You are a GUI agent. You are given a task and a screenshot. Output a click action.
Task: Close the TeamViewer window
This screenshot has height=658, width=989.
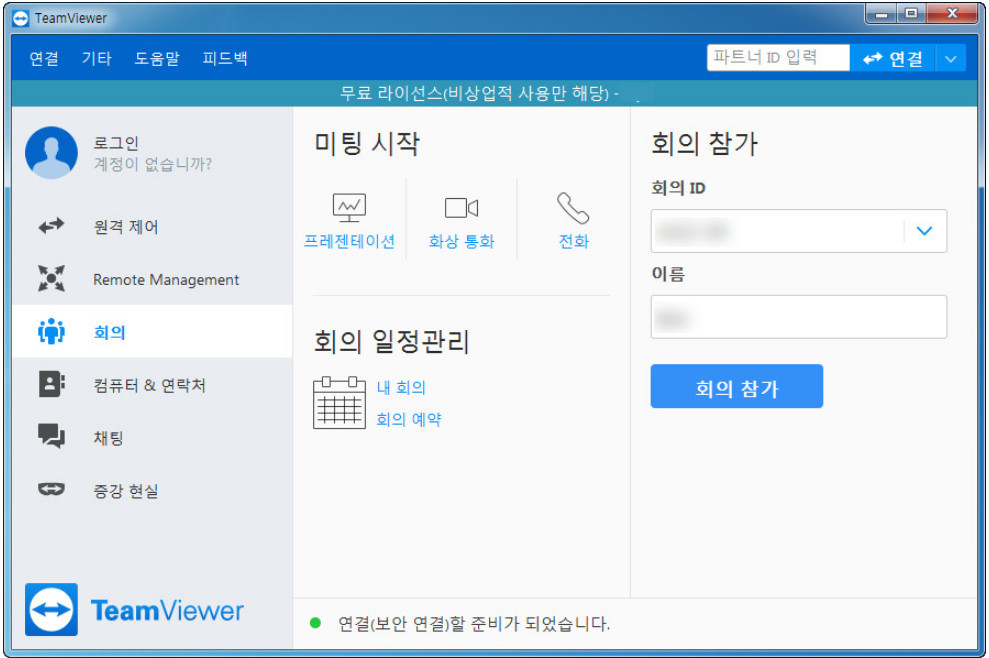[x=952, y=14]
